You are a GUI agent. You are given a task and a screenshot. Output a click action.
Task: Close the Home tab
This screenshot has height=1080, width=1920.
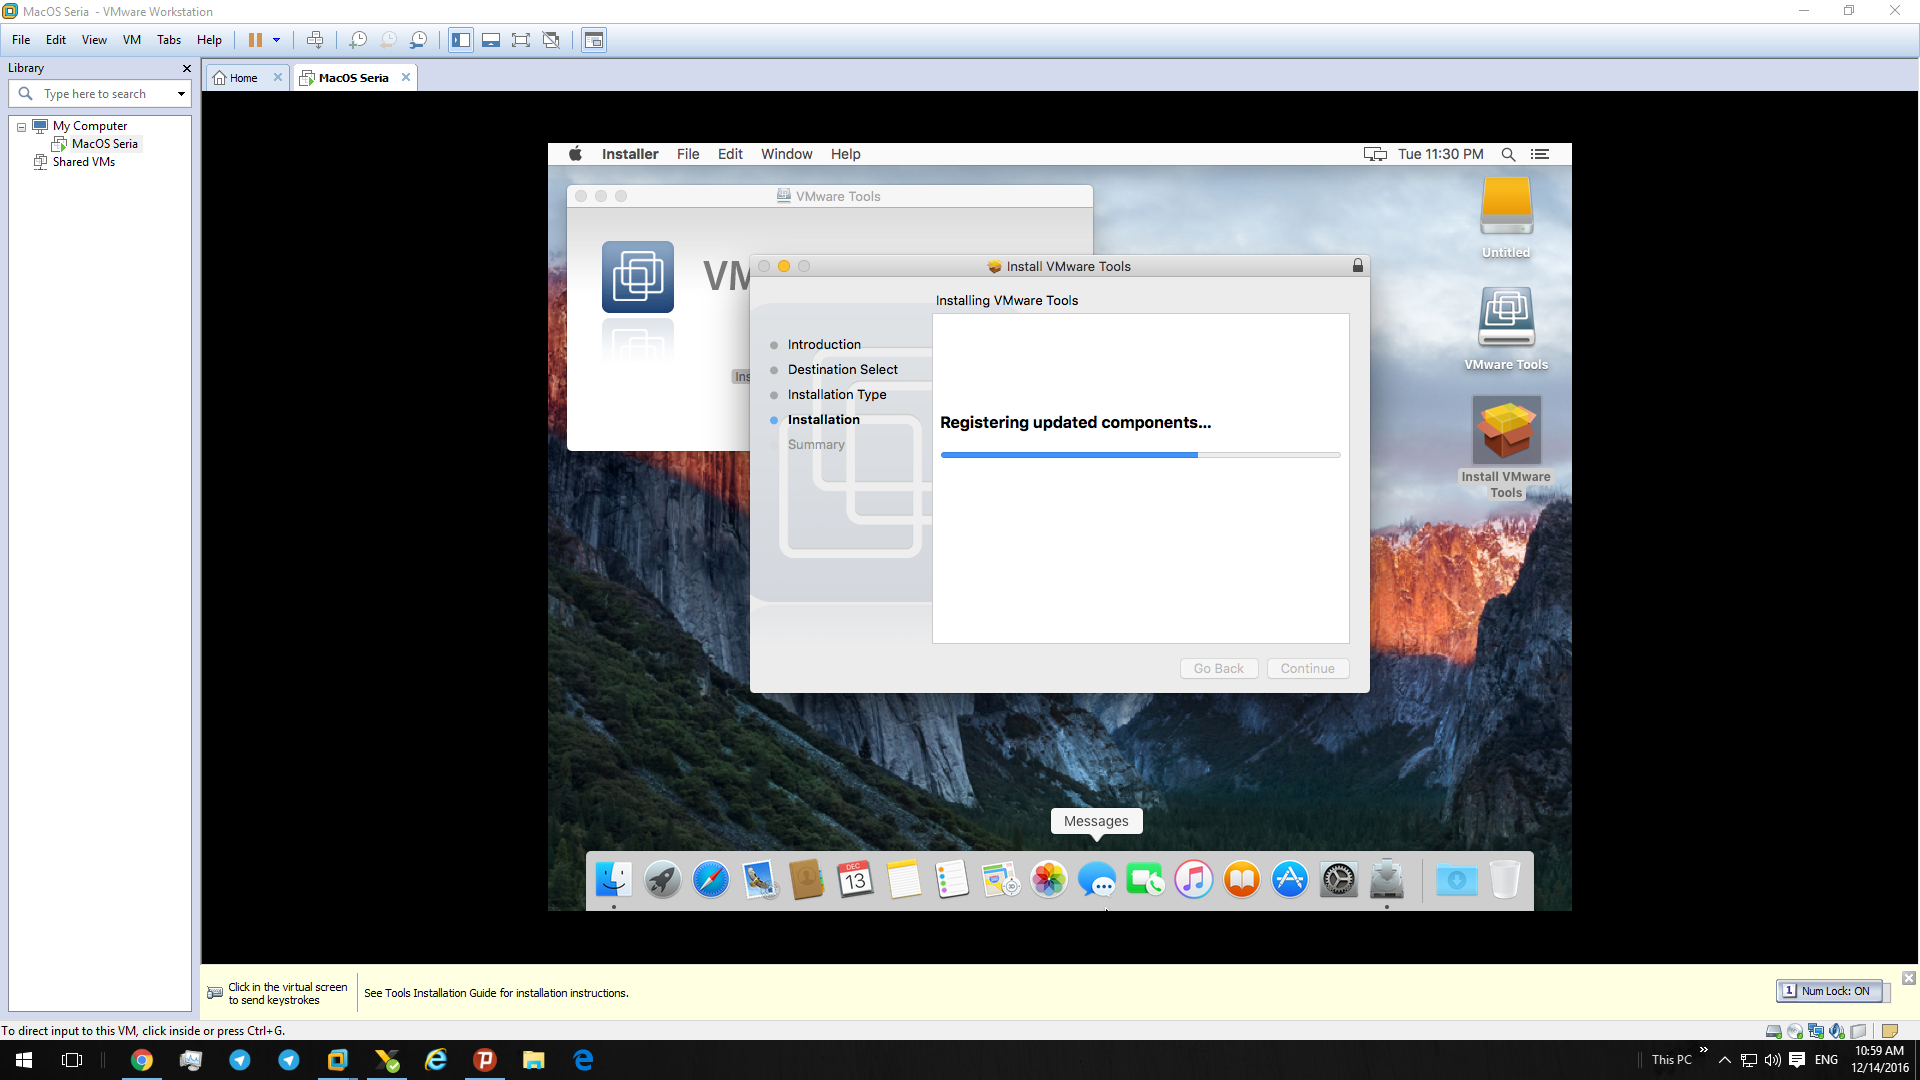pyautogui.click(x=278, y=77)
